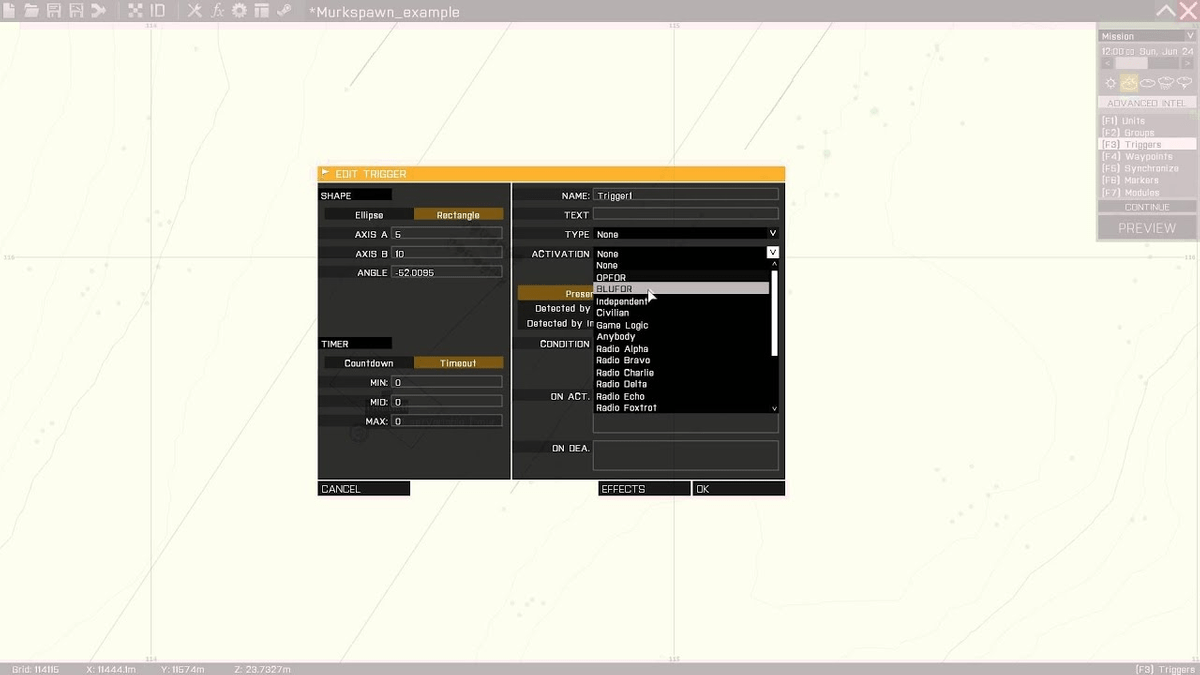The width and height of the screenshot is (1200, 675).
Task: Select Radio Echo activation
Action: click(x=682, y=397)
